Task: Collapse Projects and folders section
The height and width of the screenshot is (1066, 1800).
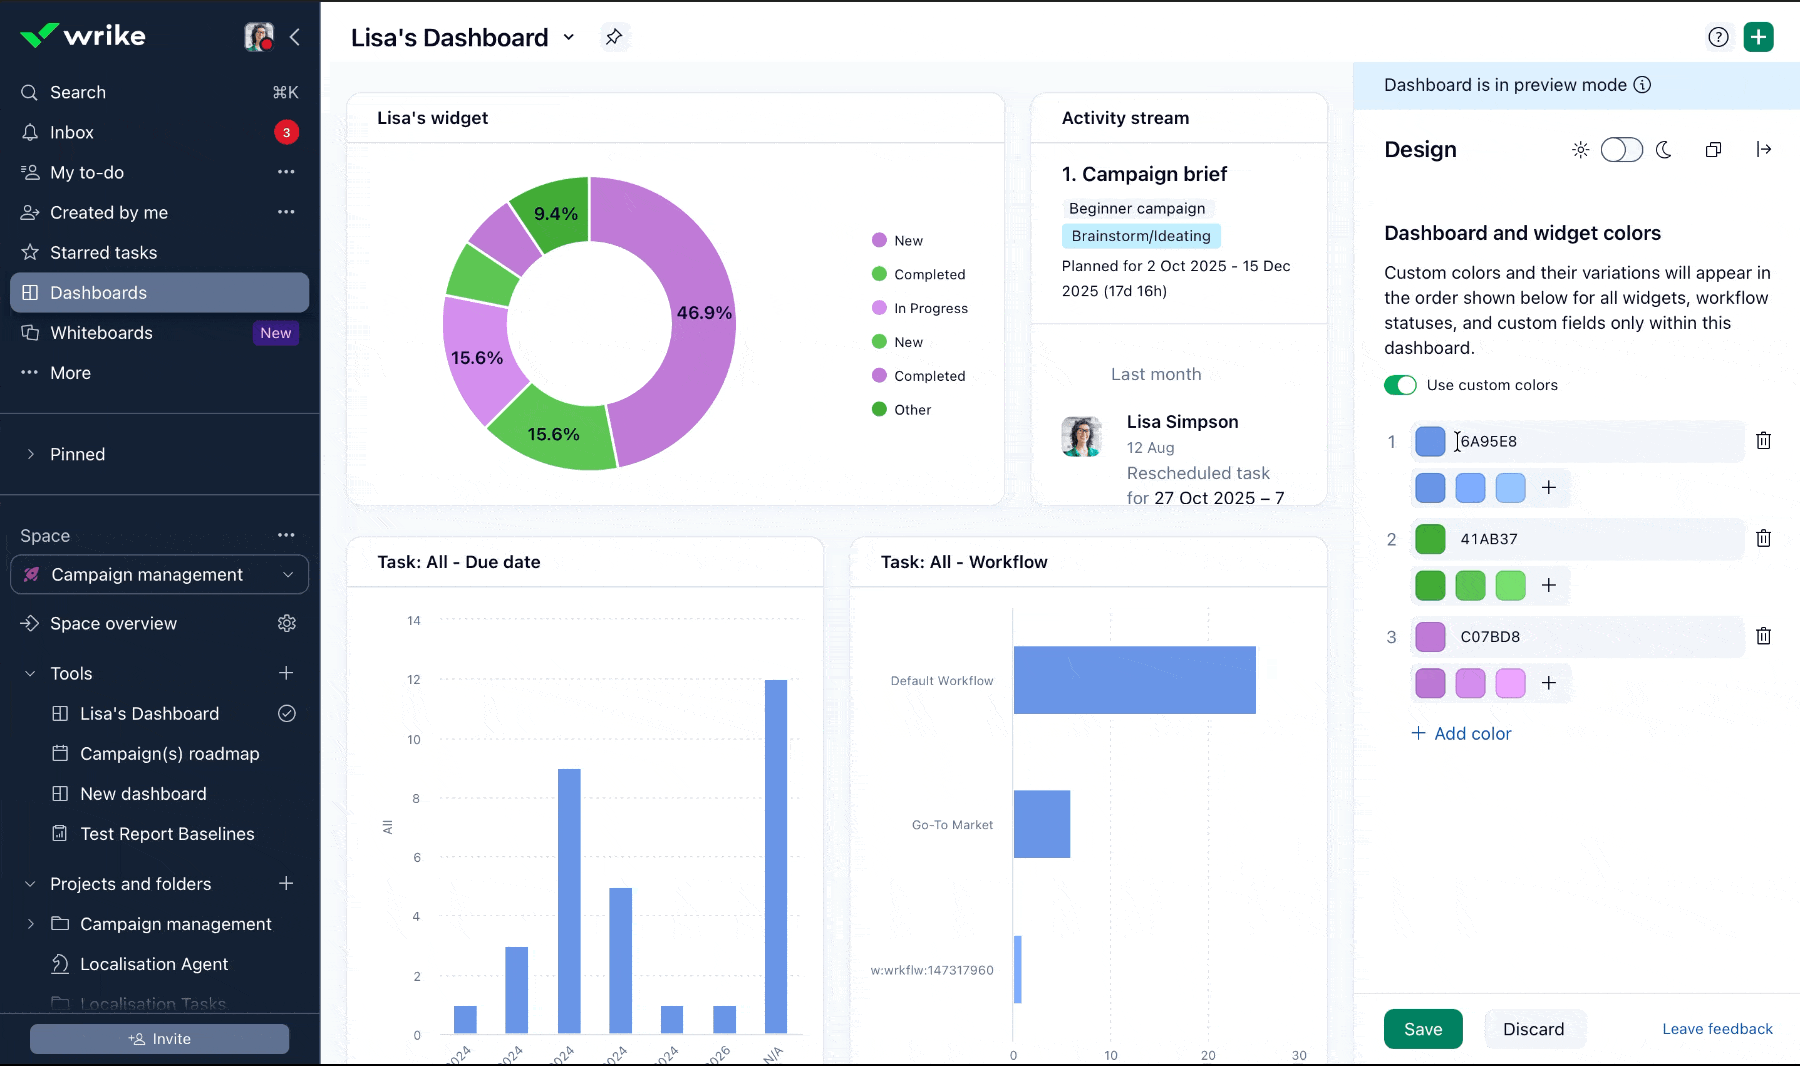Action: click(x=30, y=884)
